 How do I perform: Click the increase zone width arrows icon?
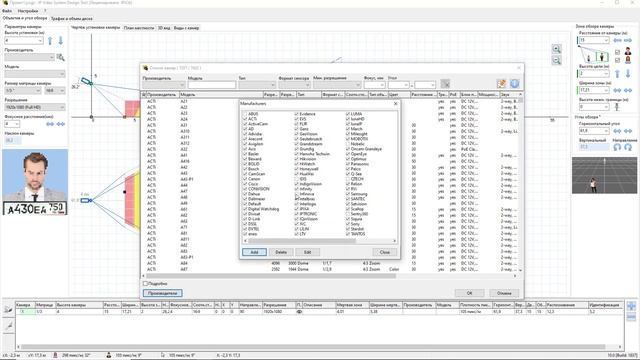point(628,90)
